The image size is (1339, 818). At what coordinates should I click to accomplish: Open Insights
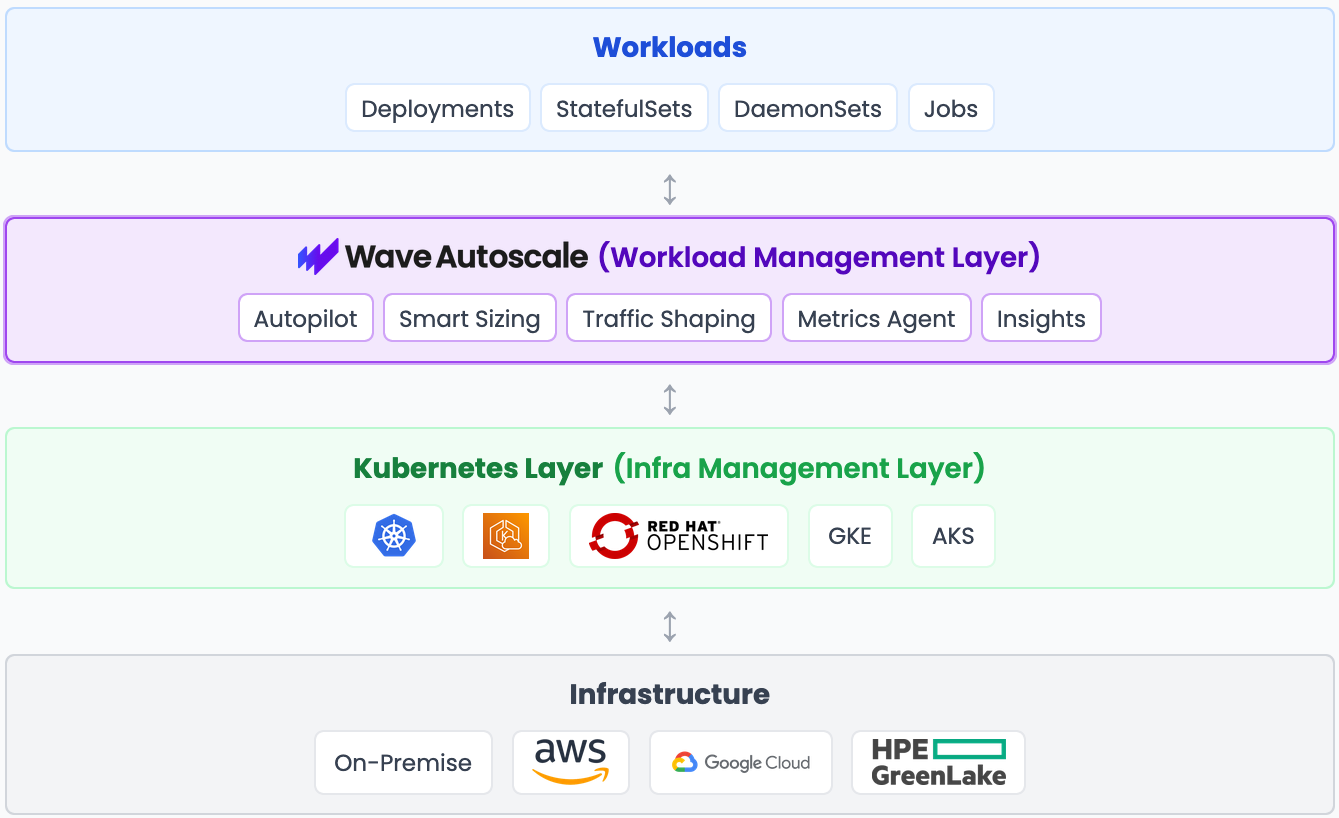[1041, 318]
